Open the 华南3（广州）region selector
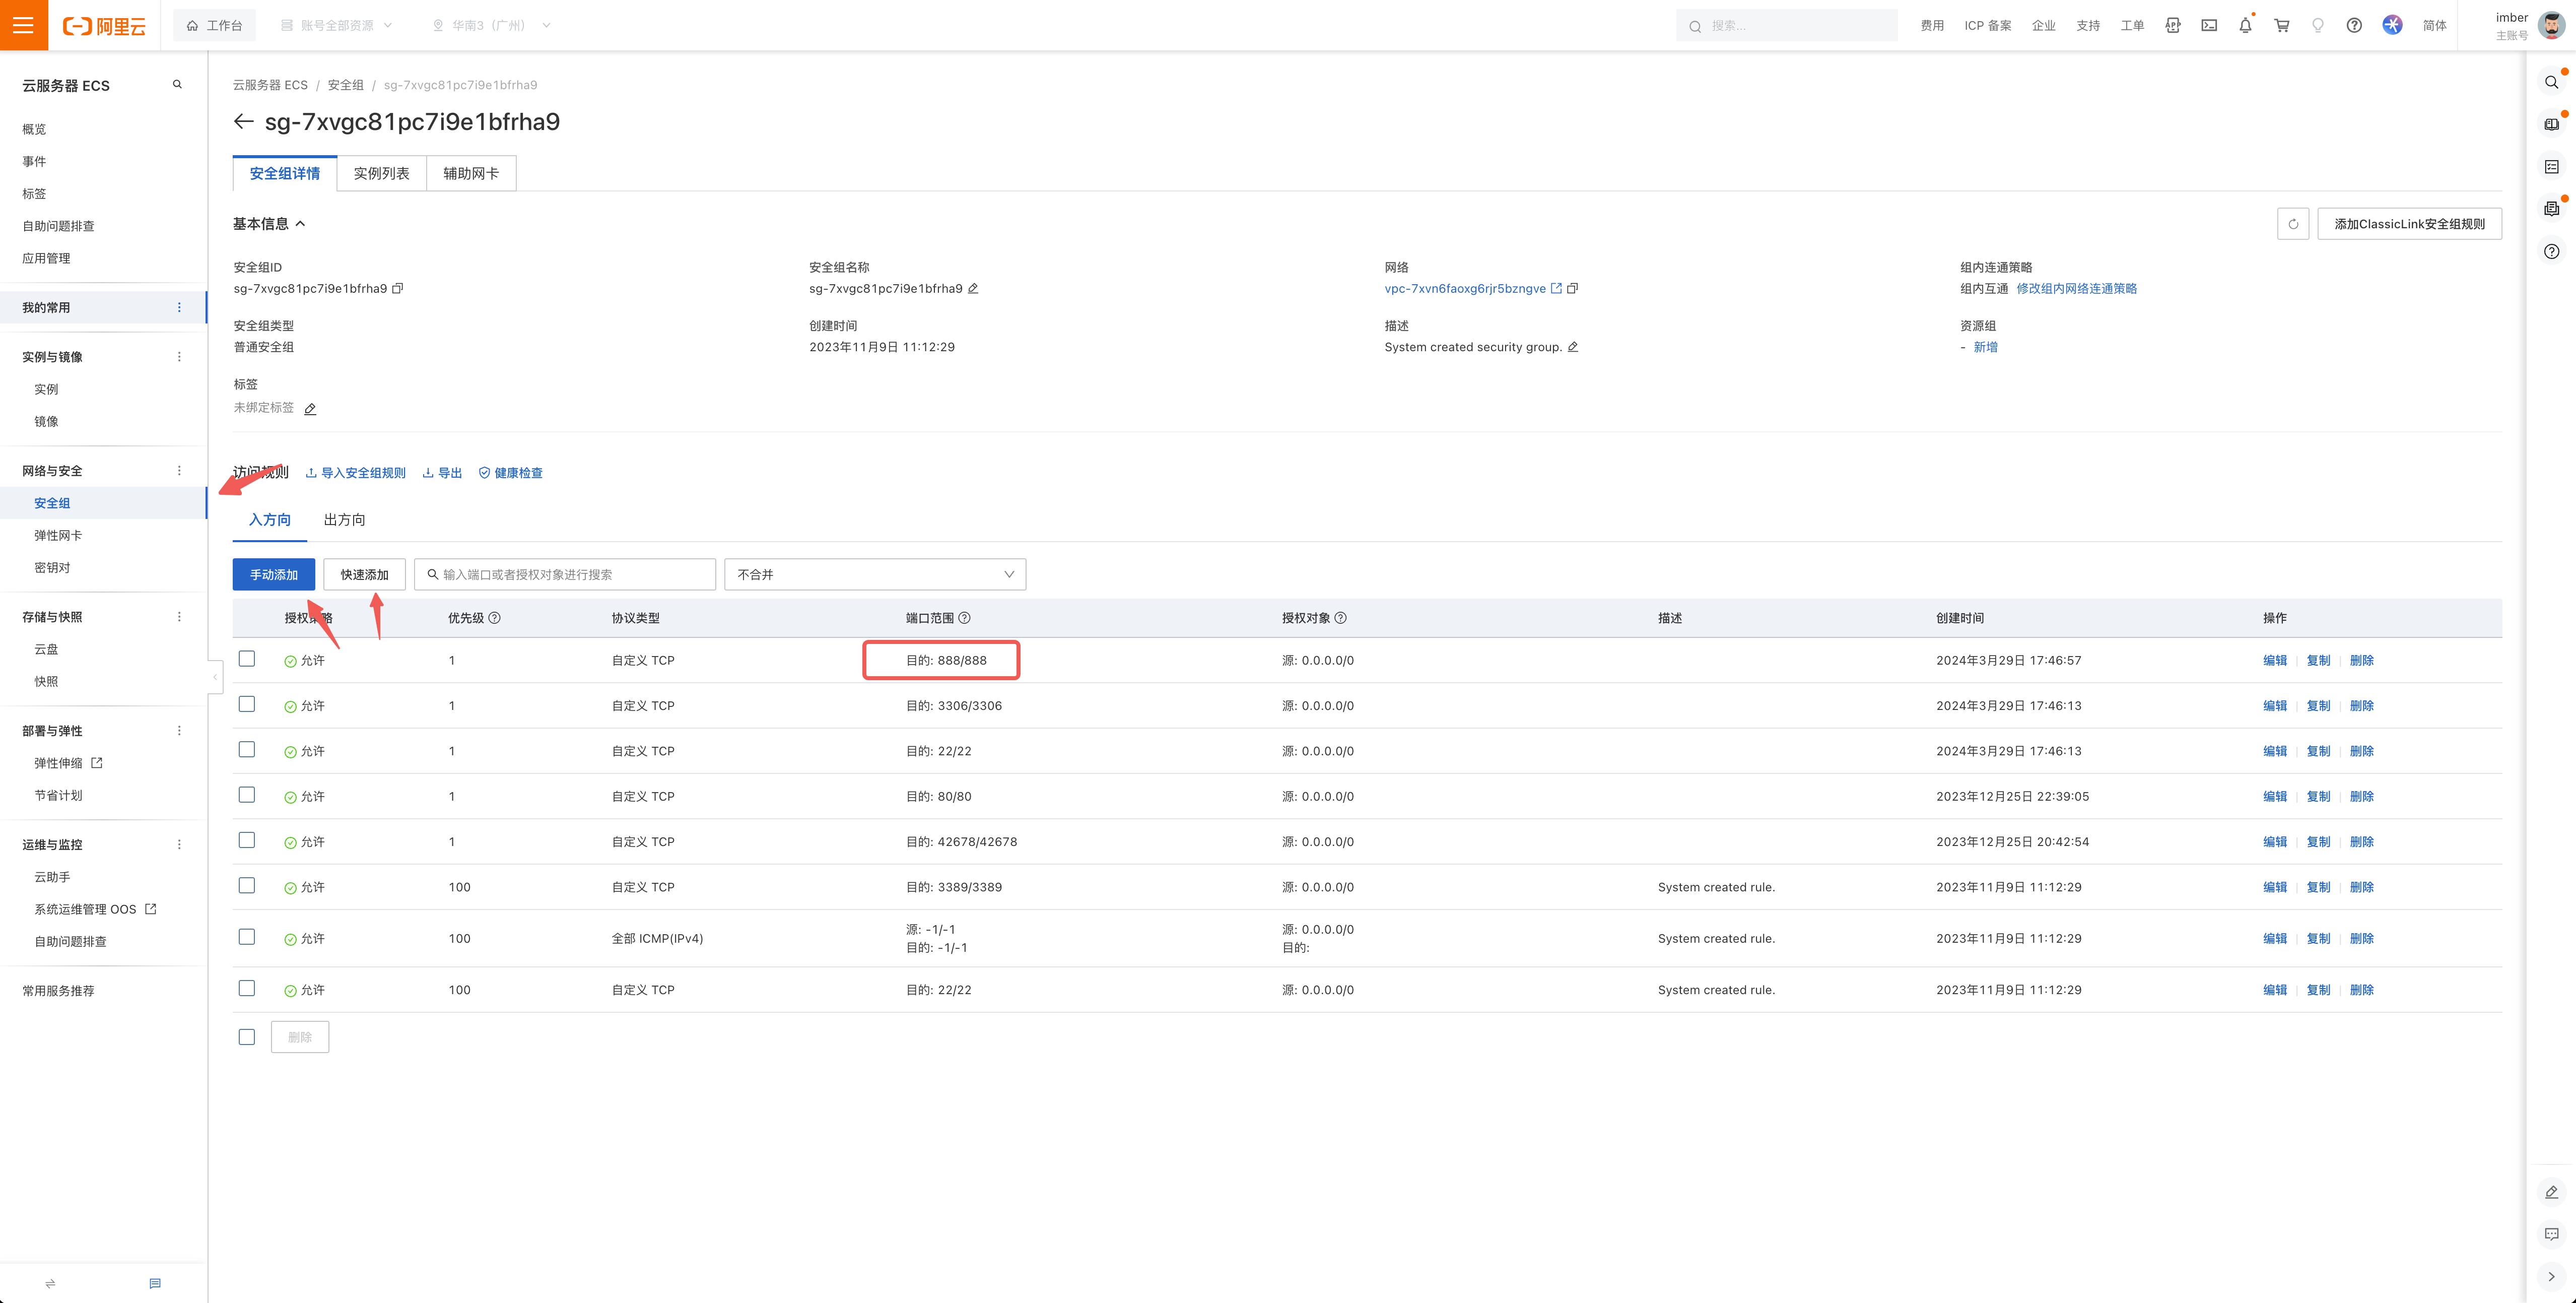 click(x=490, y=26)
